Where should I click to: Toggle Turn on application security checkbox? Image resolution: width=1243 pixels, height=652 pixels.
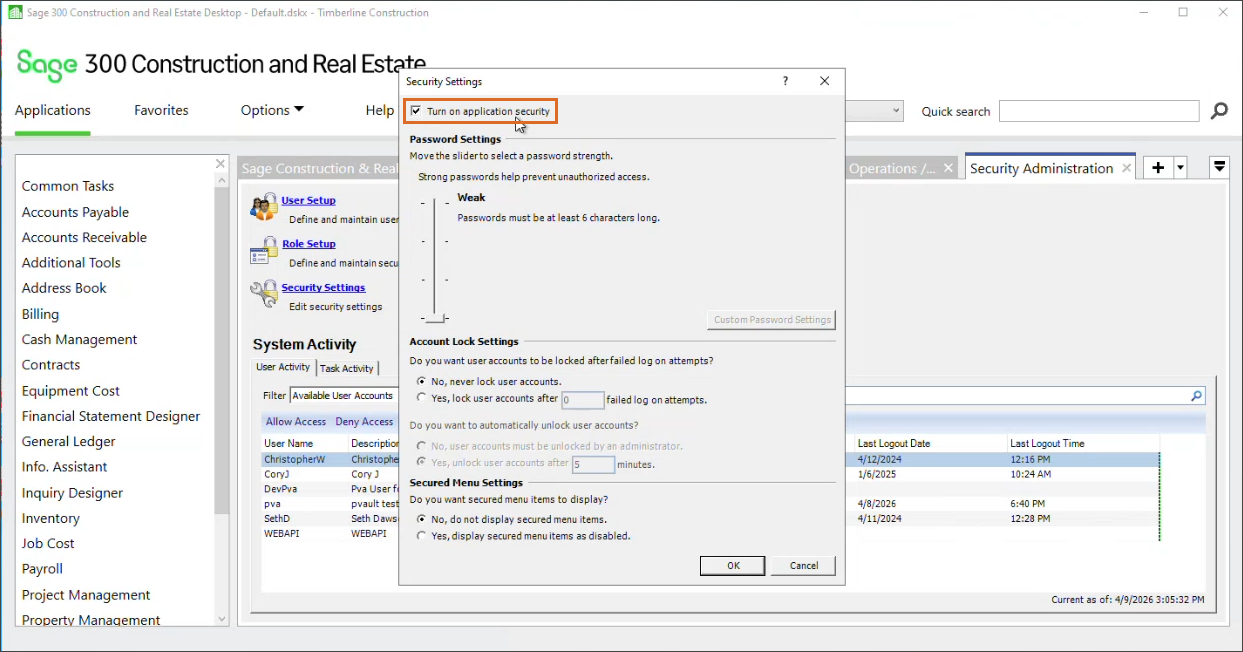[416, 111]
